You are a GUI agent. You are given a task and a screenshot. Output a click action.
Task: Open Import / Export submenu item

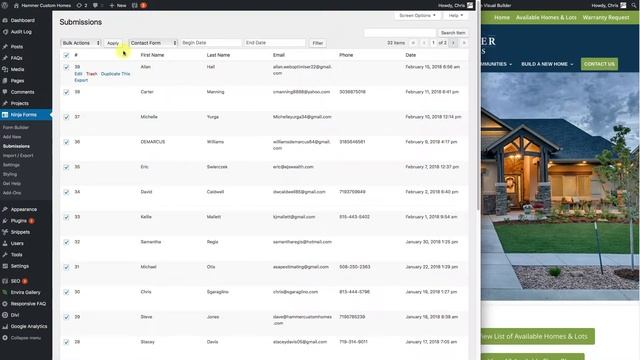tap(18, 156)
